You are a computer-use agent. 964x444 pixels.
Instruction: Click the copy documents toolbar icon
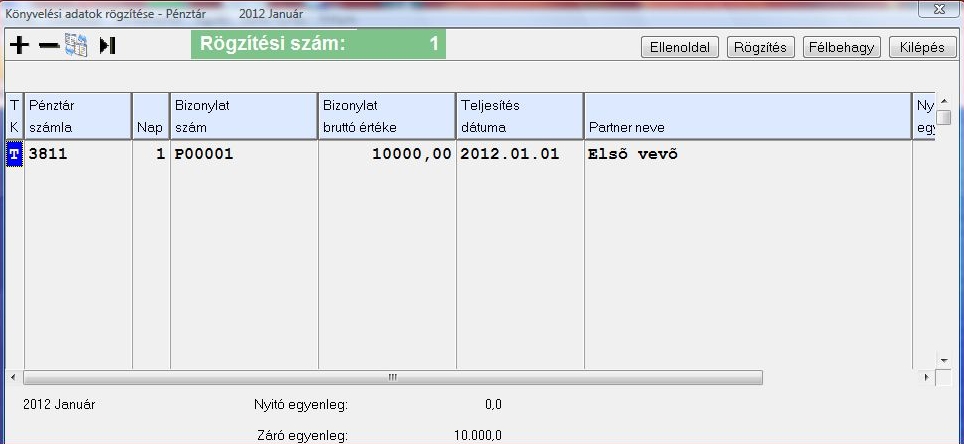point(77,45)
